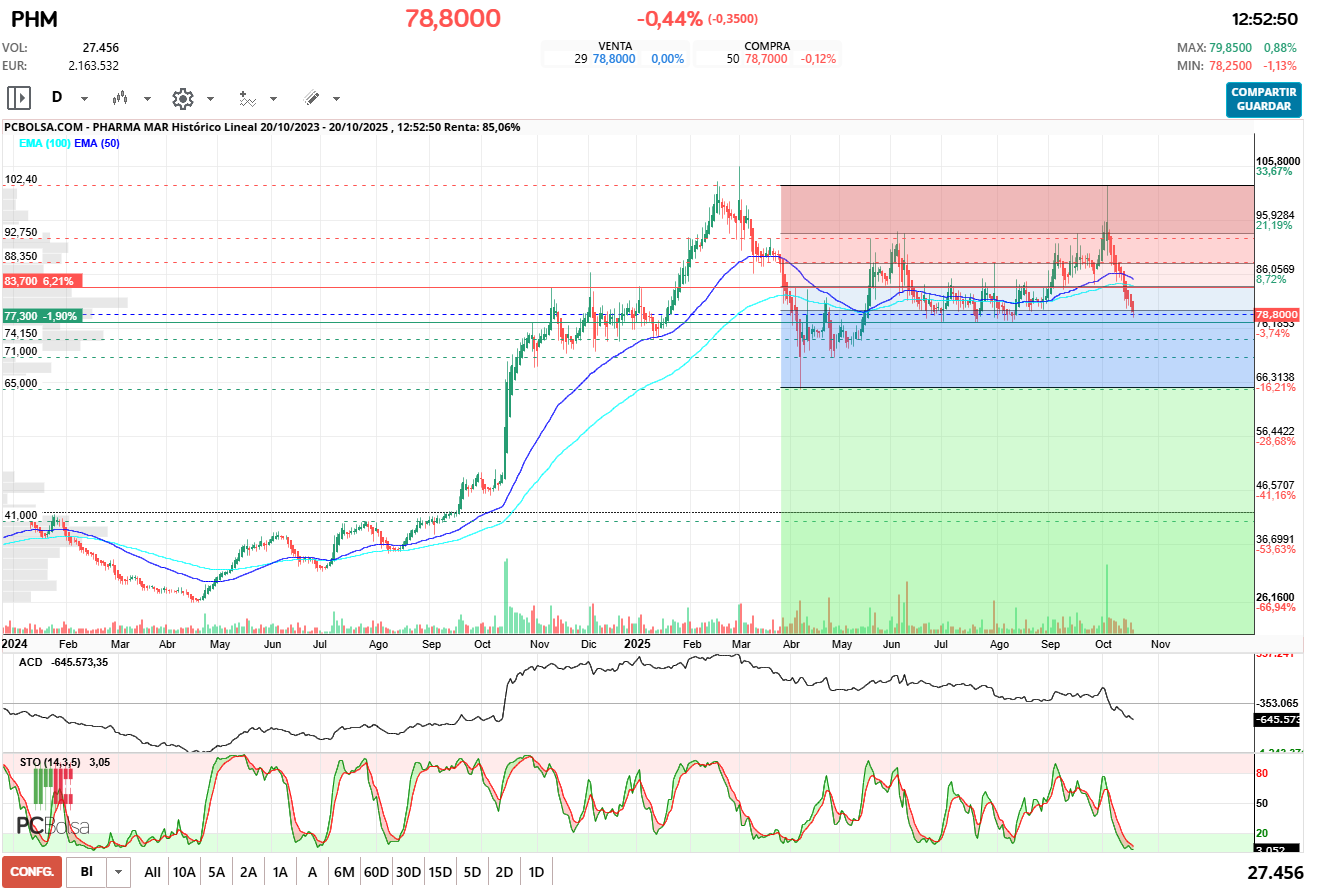The image size is (1317, 893).
Task: Open dropdown arrow beside settings gear
Action: 210,99
